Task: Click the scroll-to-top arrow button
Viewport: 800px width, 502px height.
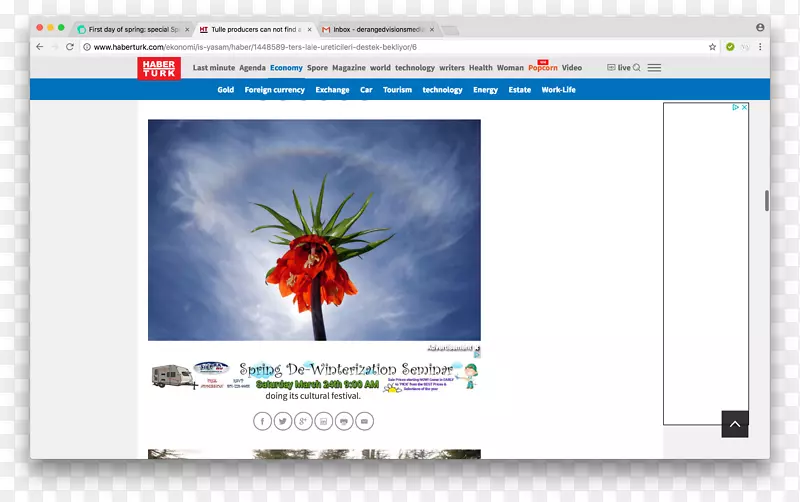Action: [x=735, y=424]
